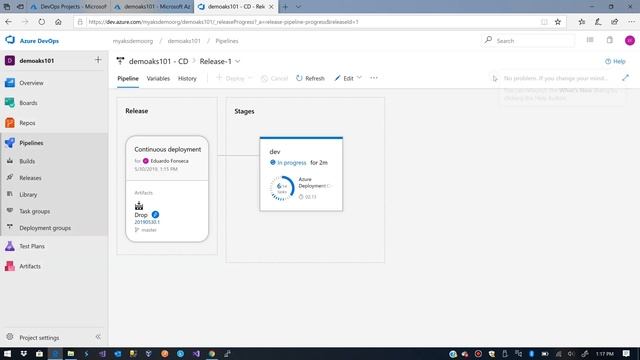
Task: Open Repos in the sidebar
Action: [27, 123]
